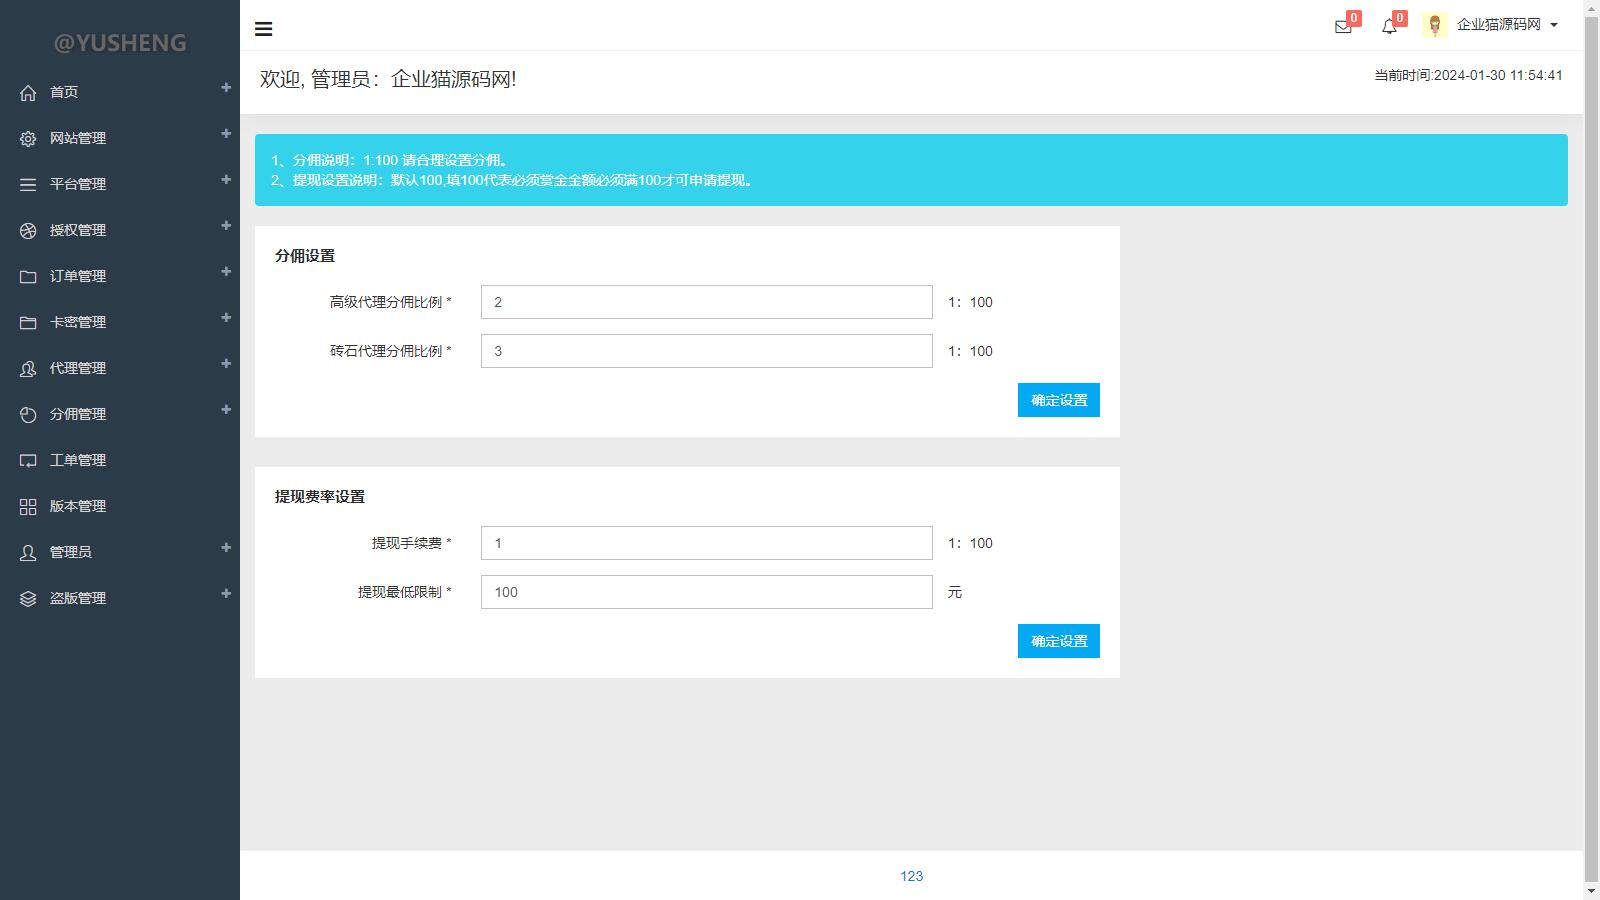Expand the 订单管理 submenu plus sign
This screenshot has height=900, width=1600.
[x=226, y=272]
